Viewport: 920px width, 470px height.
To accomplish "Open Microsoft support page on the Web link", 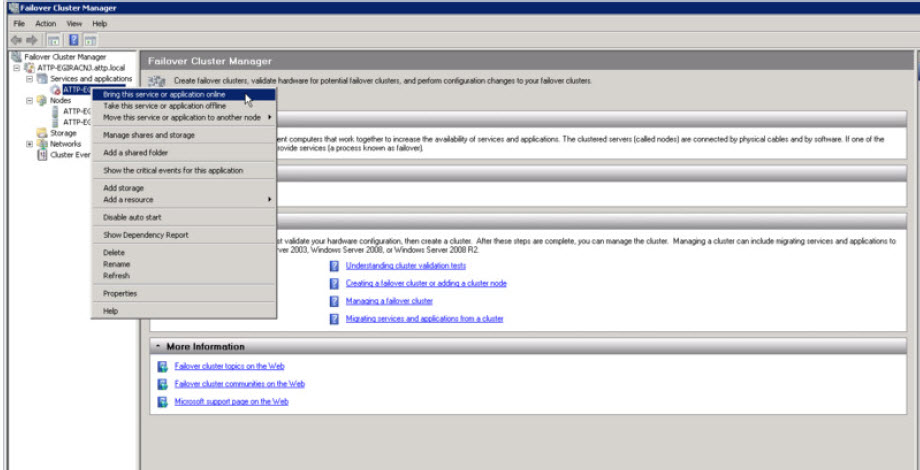I will coord(231,402).
